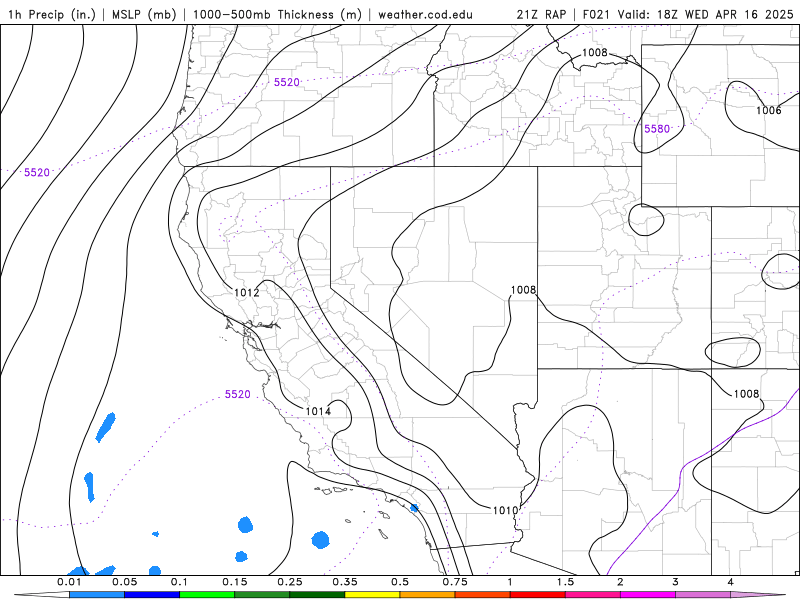800x600 pixels.
Task: Click the 0.25 legend value
Action: pyautogui.click(x=290, y=582)
